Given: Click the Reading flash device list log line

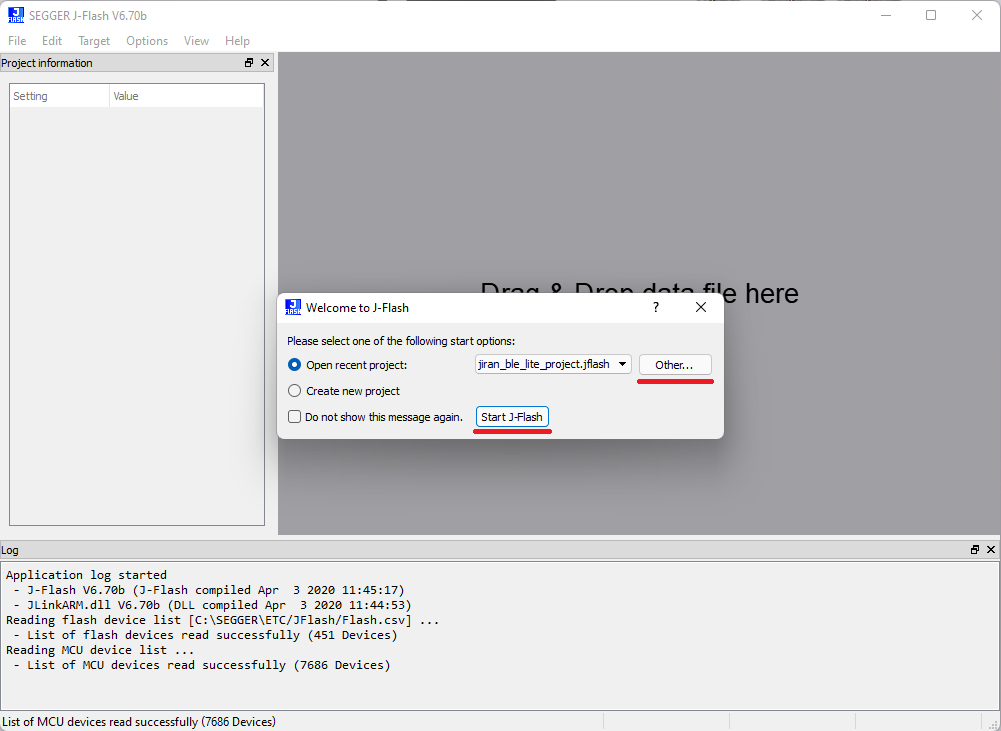Looking at the screenshot, I should click(x=223, y=620).
